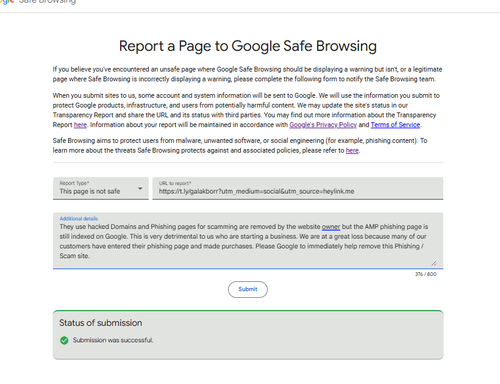Click the Submit button
Image resolution: width=500 pixels, height=384 pixels.
point(248,289)
